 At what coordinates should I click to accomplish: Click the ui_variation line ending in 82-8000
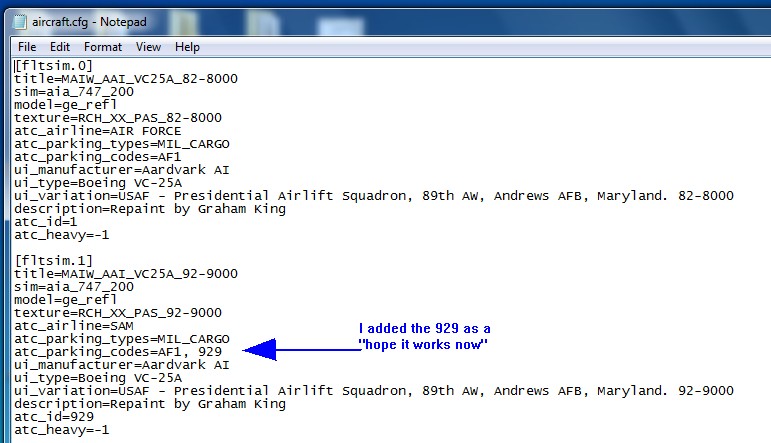[374, 196]
